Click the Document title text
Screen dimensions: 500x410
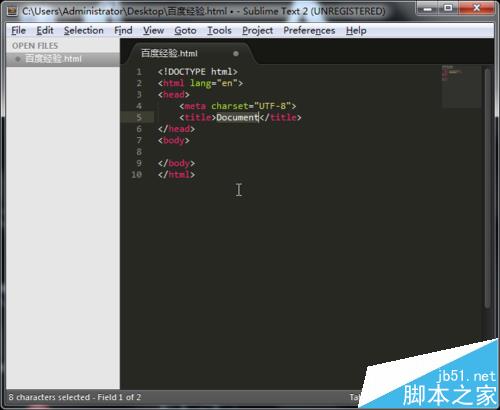[x=237, y=117]
